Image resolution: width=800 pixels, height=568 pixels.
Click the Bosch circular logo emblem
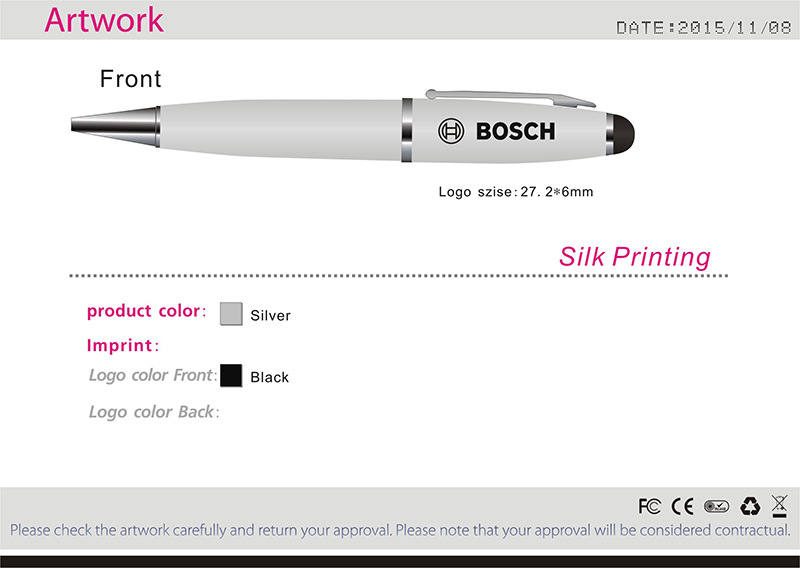452,130
